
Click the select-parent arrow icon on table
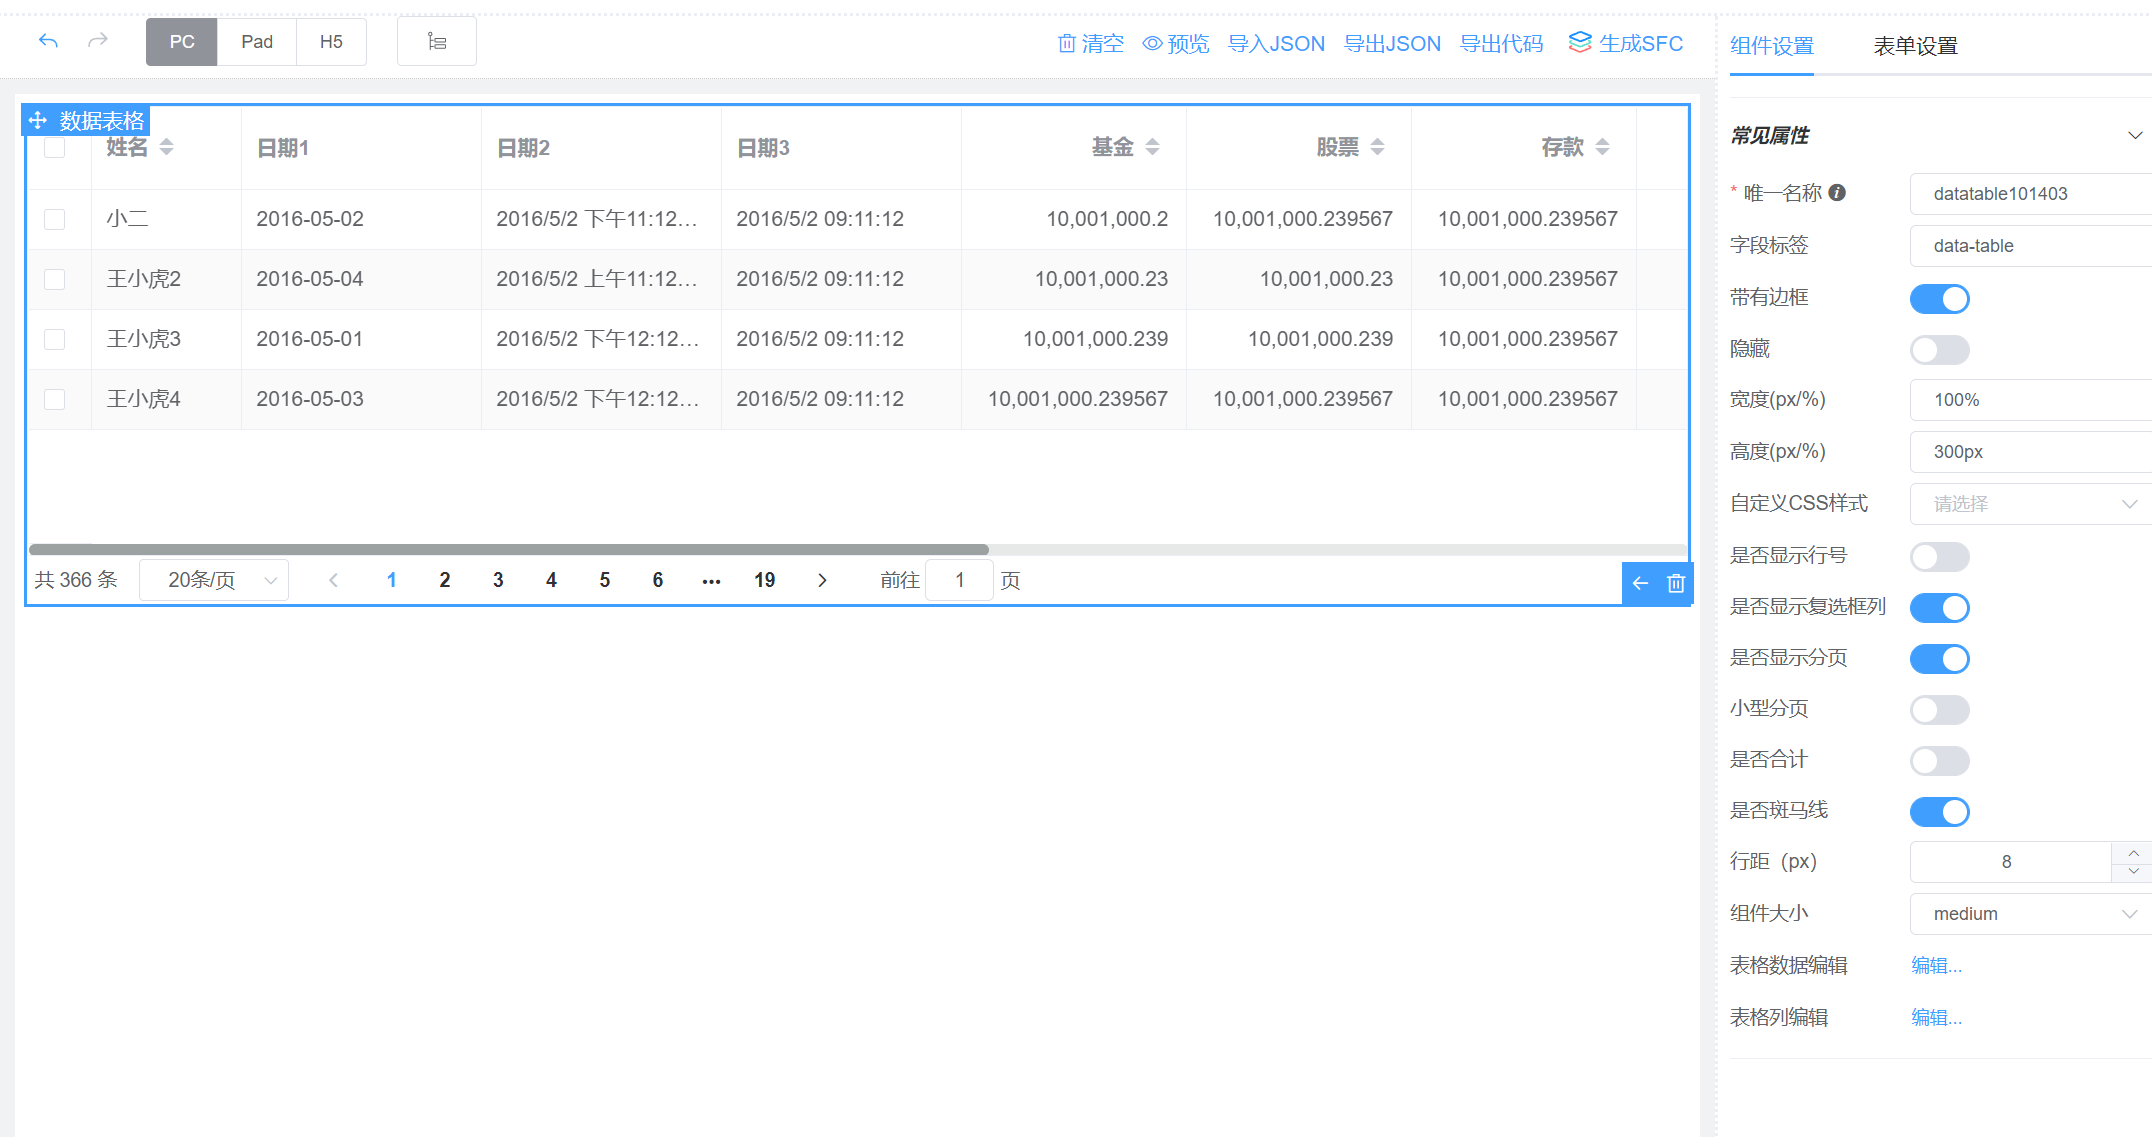[1640, 583]
